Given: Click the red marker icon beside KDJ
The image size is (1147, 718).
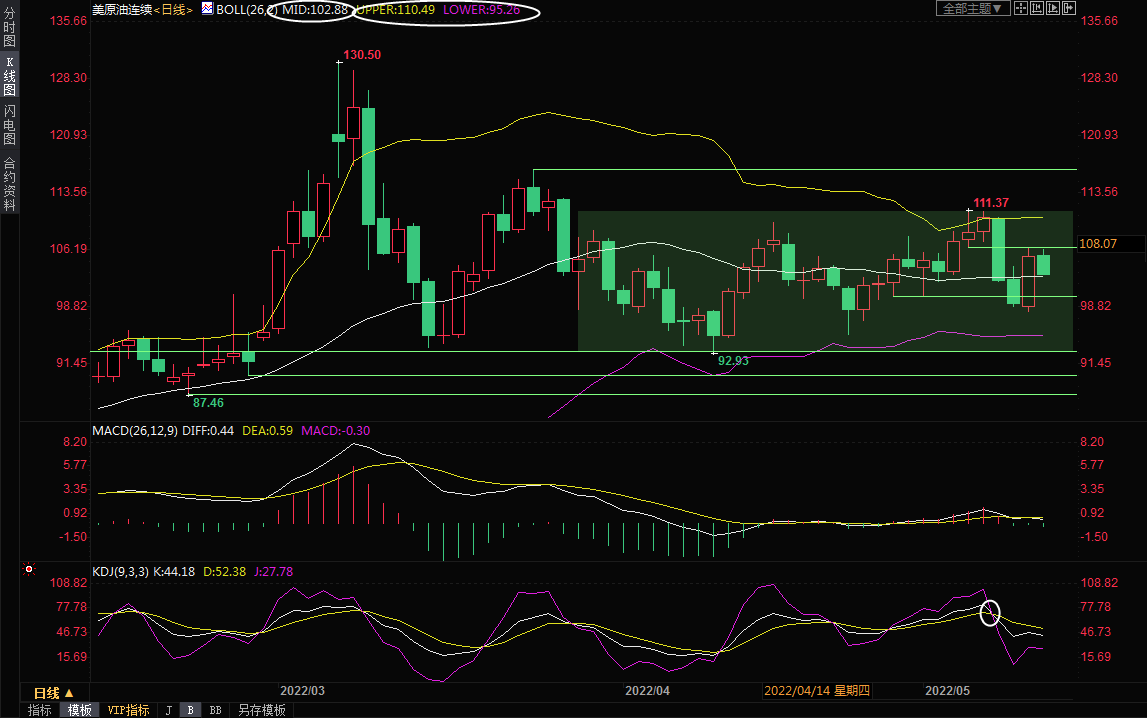Looking at the screenshot, I should (x=29, y=570).
